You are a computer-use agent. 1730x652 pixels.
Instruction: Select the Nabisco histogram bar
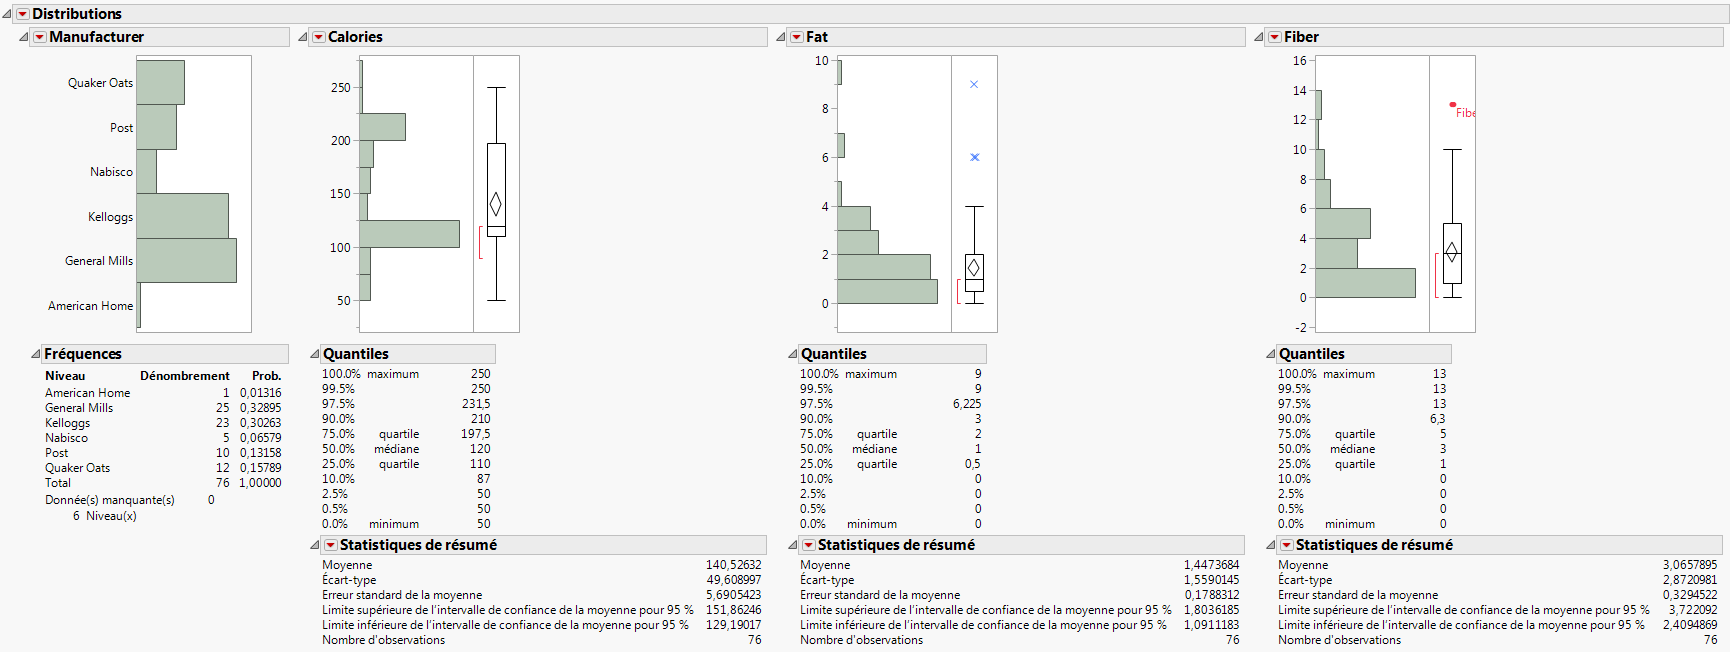click(x=146, y=171)
